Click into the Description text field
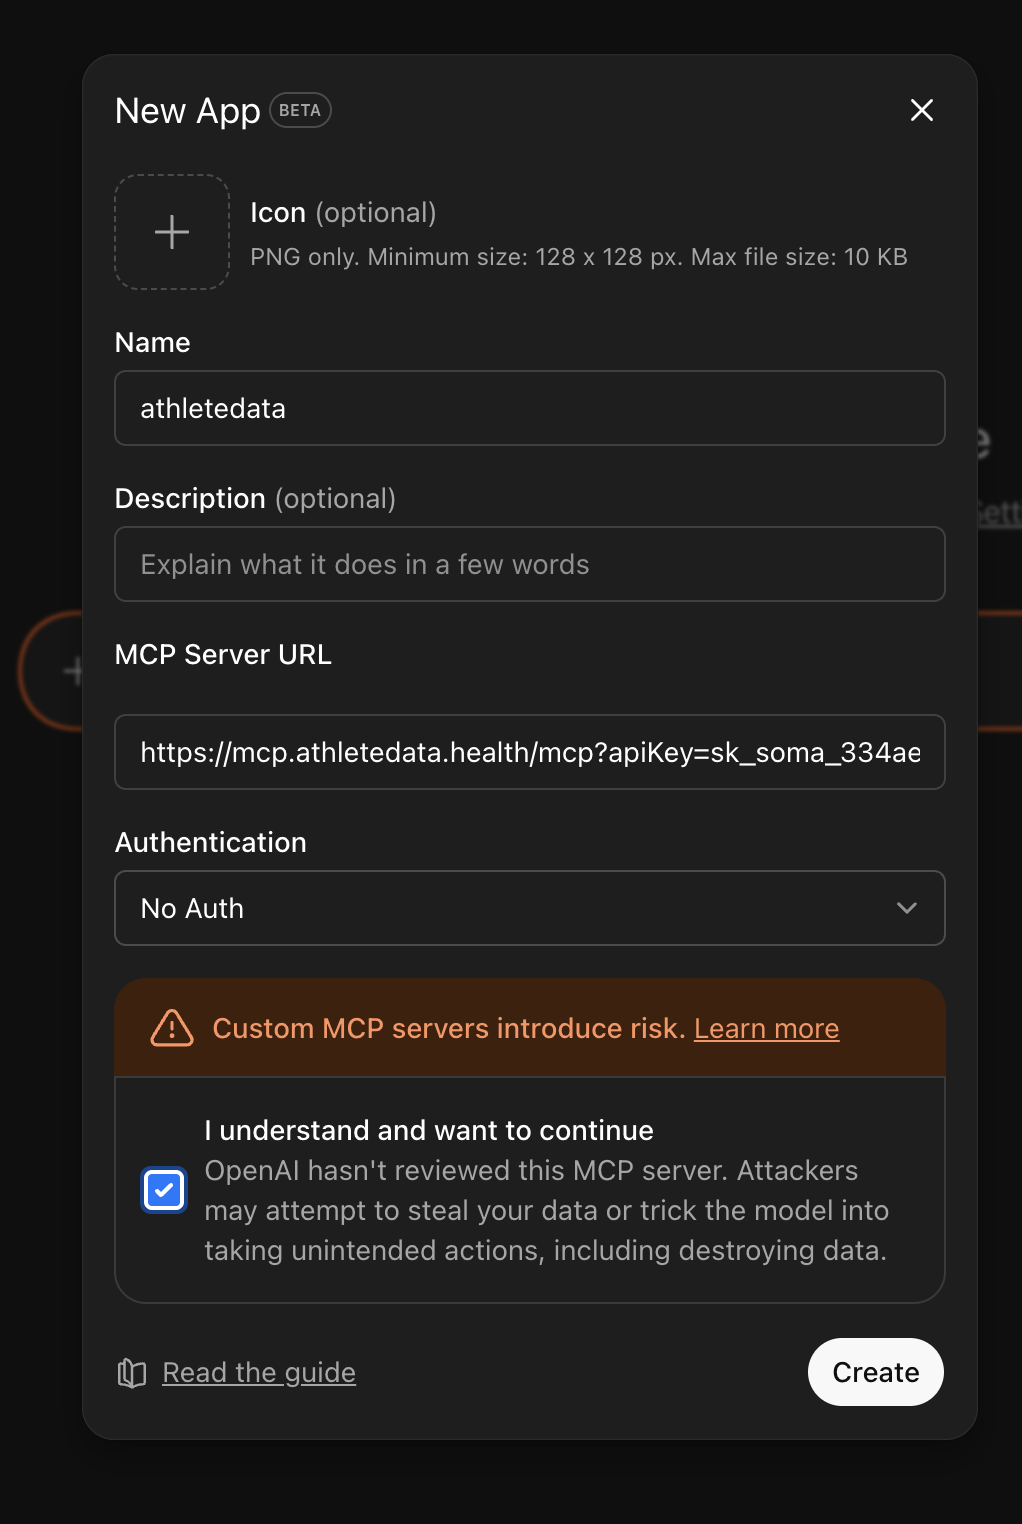Image resolution: width=1022 pixels, height=1524 pixels. [528, 564]
